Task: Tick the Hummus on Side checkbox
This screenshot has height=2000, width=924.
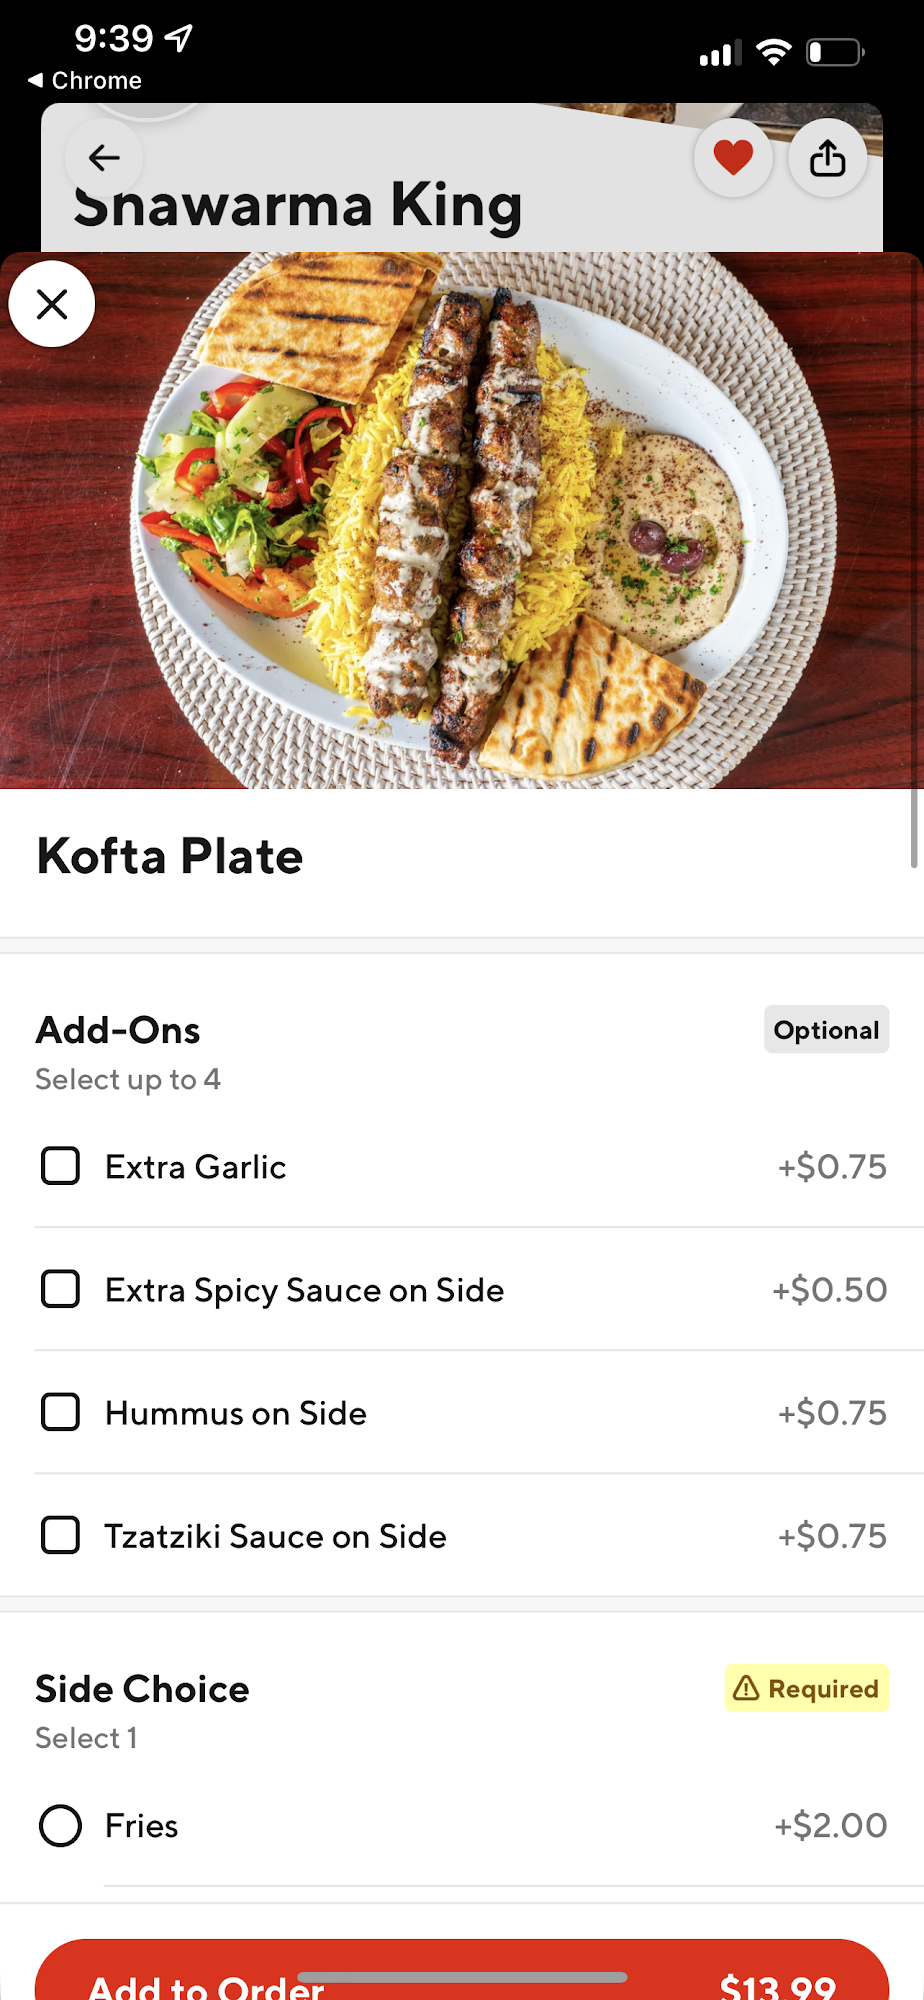Action: [x=60, y=1412]
